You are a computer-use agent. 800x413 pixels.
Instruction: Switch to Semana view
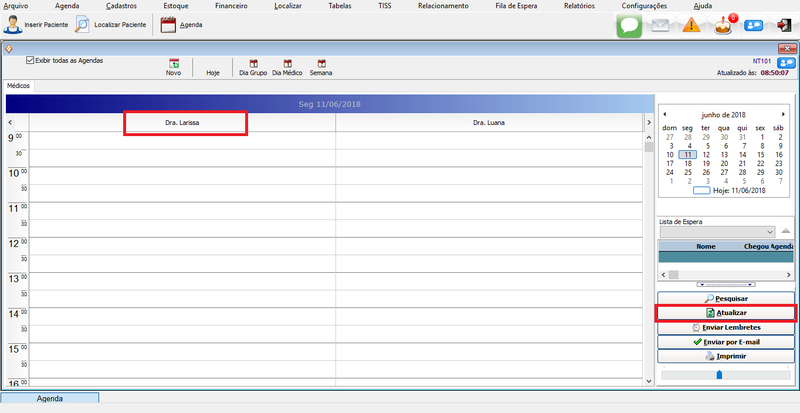coord(321,66)
